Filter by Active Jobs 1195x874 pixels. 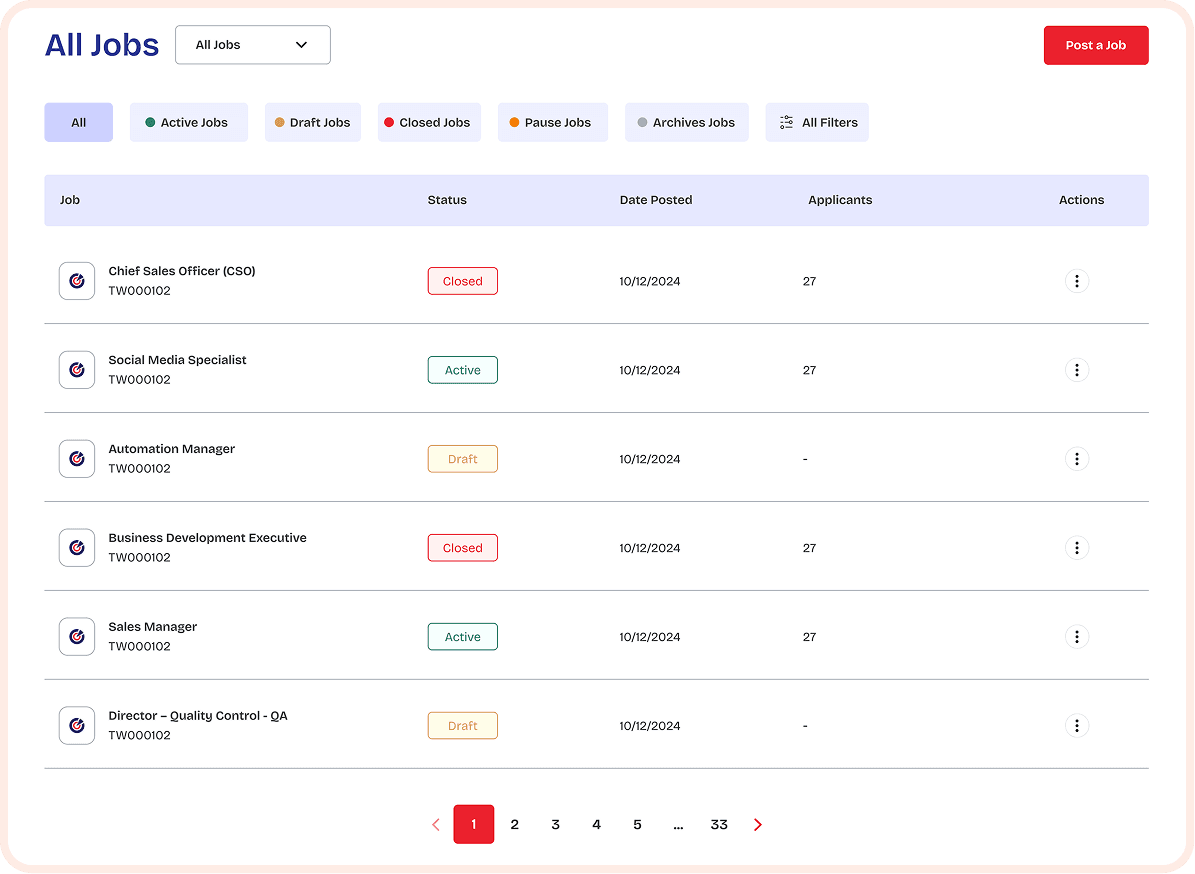tap(188, 123)
